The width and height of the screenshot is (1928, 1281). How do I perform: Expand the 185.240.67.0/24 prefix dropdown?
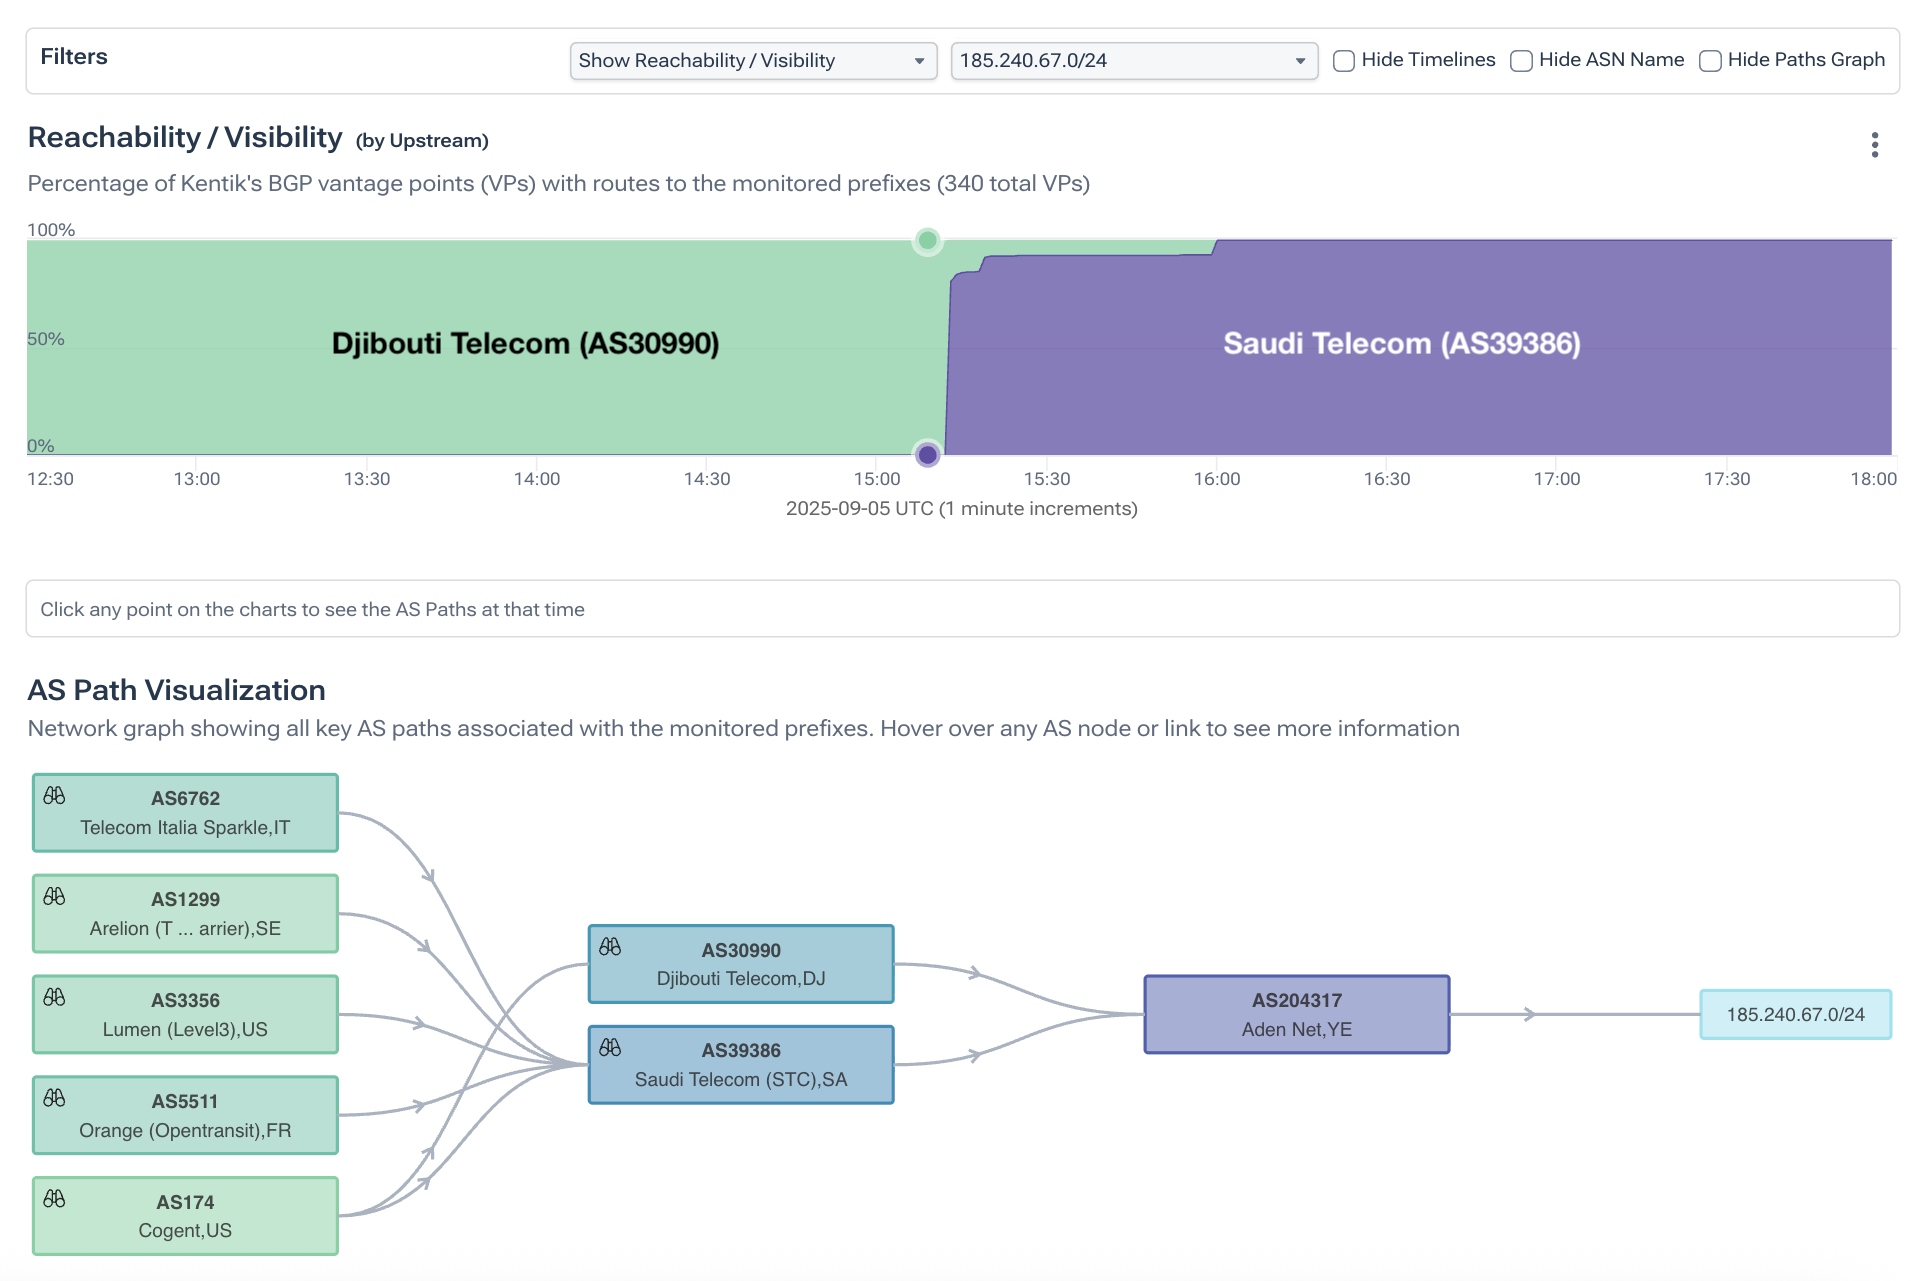coord(1134,61)
